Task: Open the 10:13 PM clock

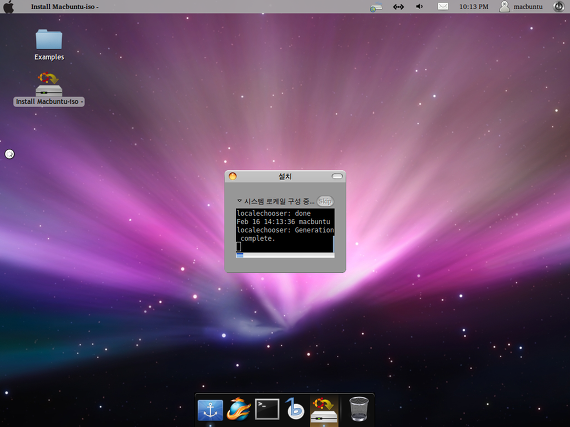Action: 474,7
